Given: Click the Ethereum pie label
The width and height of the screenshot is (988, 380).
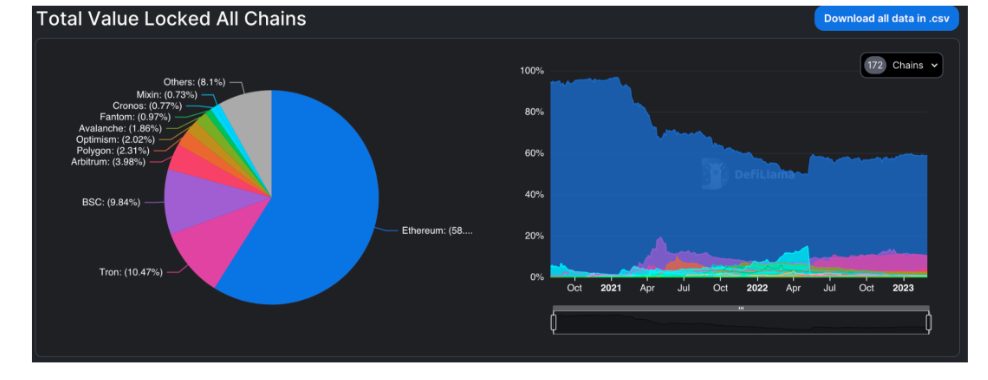Looking at the screenshot, I should [437, 231].
